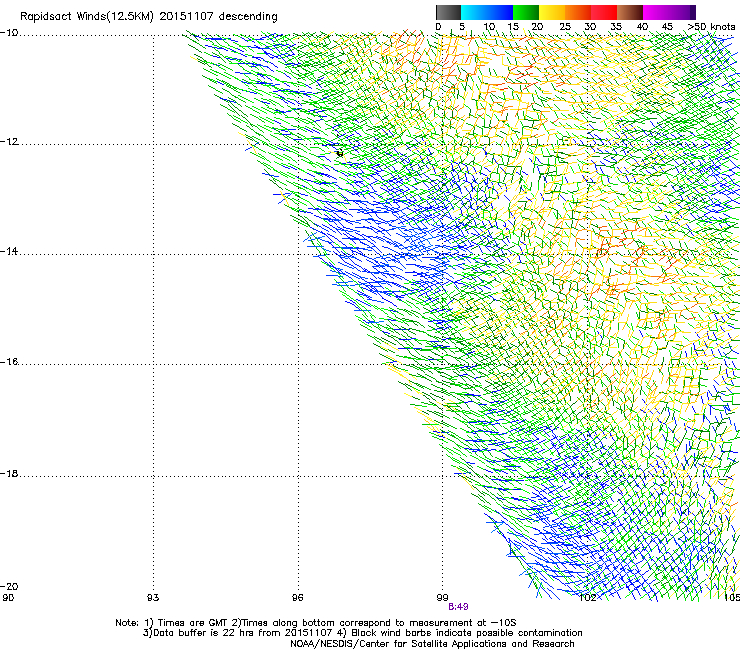Click the 90 longitude axis label
The width and height of the screenshot is (740, 650).
(8, 598)
